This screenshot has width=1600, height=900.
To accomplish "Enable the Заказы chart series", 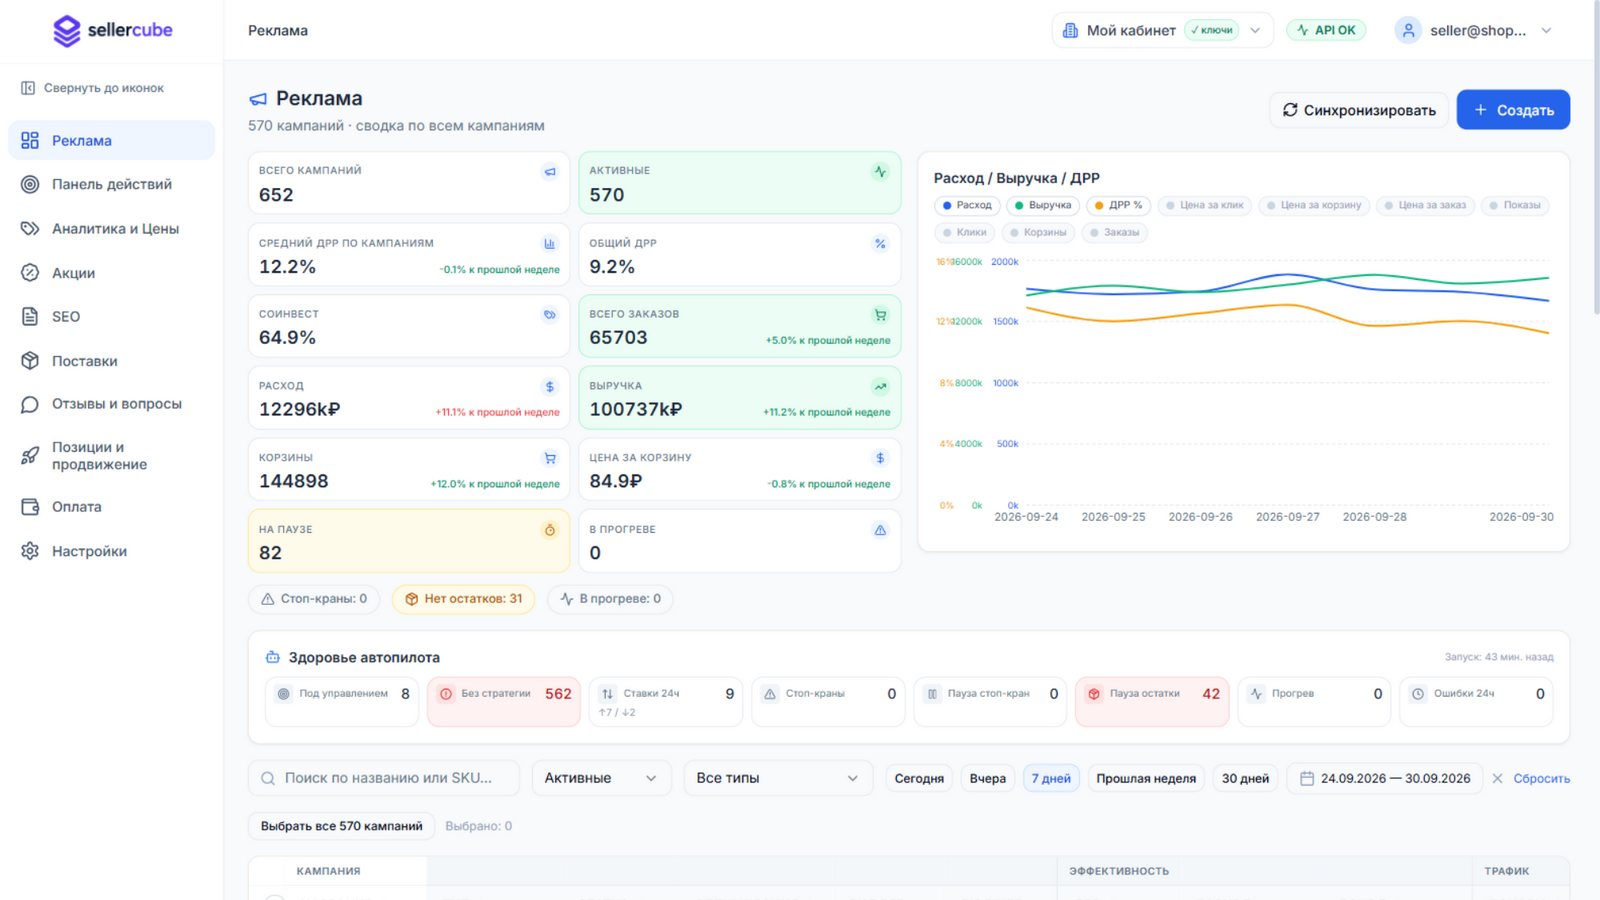I will 1115,232.
